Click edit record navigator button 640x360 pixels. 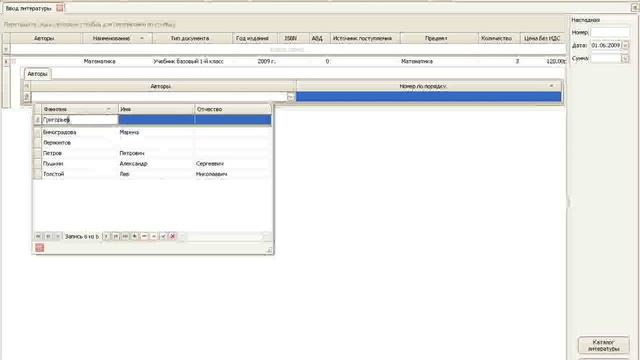coord(153,236)
